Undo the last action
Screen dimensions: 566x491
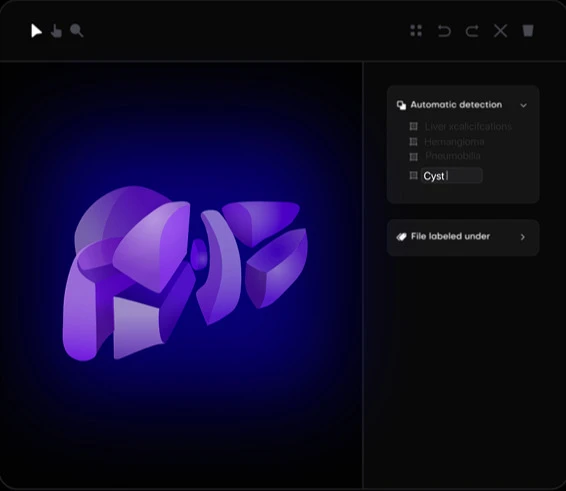tap(444, 31)
